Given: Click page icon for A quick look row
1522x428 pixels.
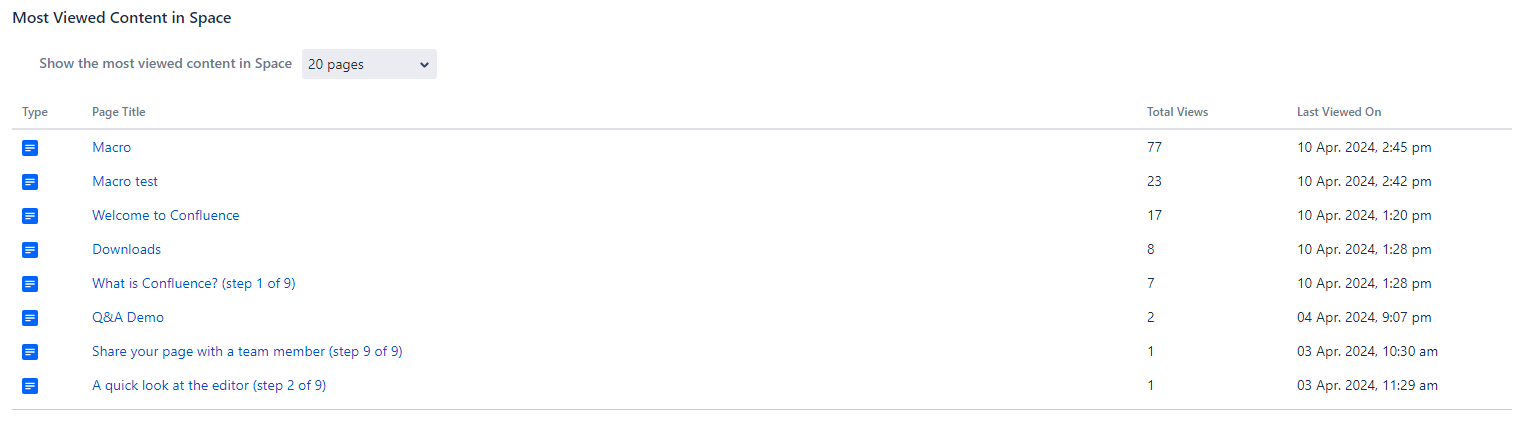Looking at the screenshot, I should [x=30, y=386].
